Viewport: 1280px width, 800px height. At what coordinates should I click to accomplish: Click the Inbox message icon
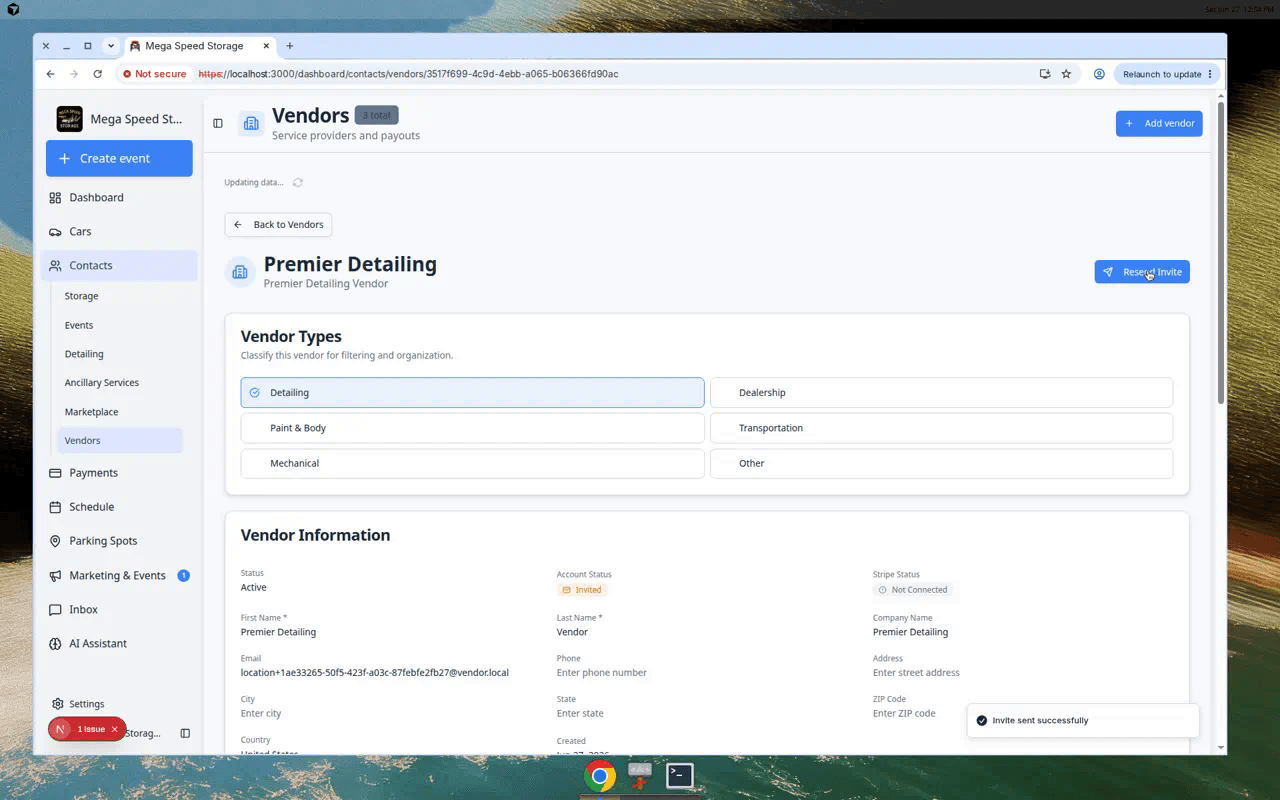55,610
